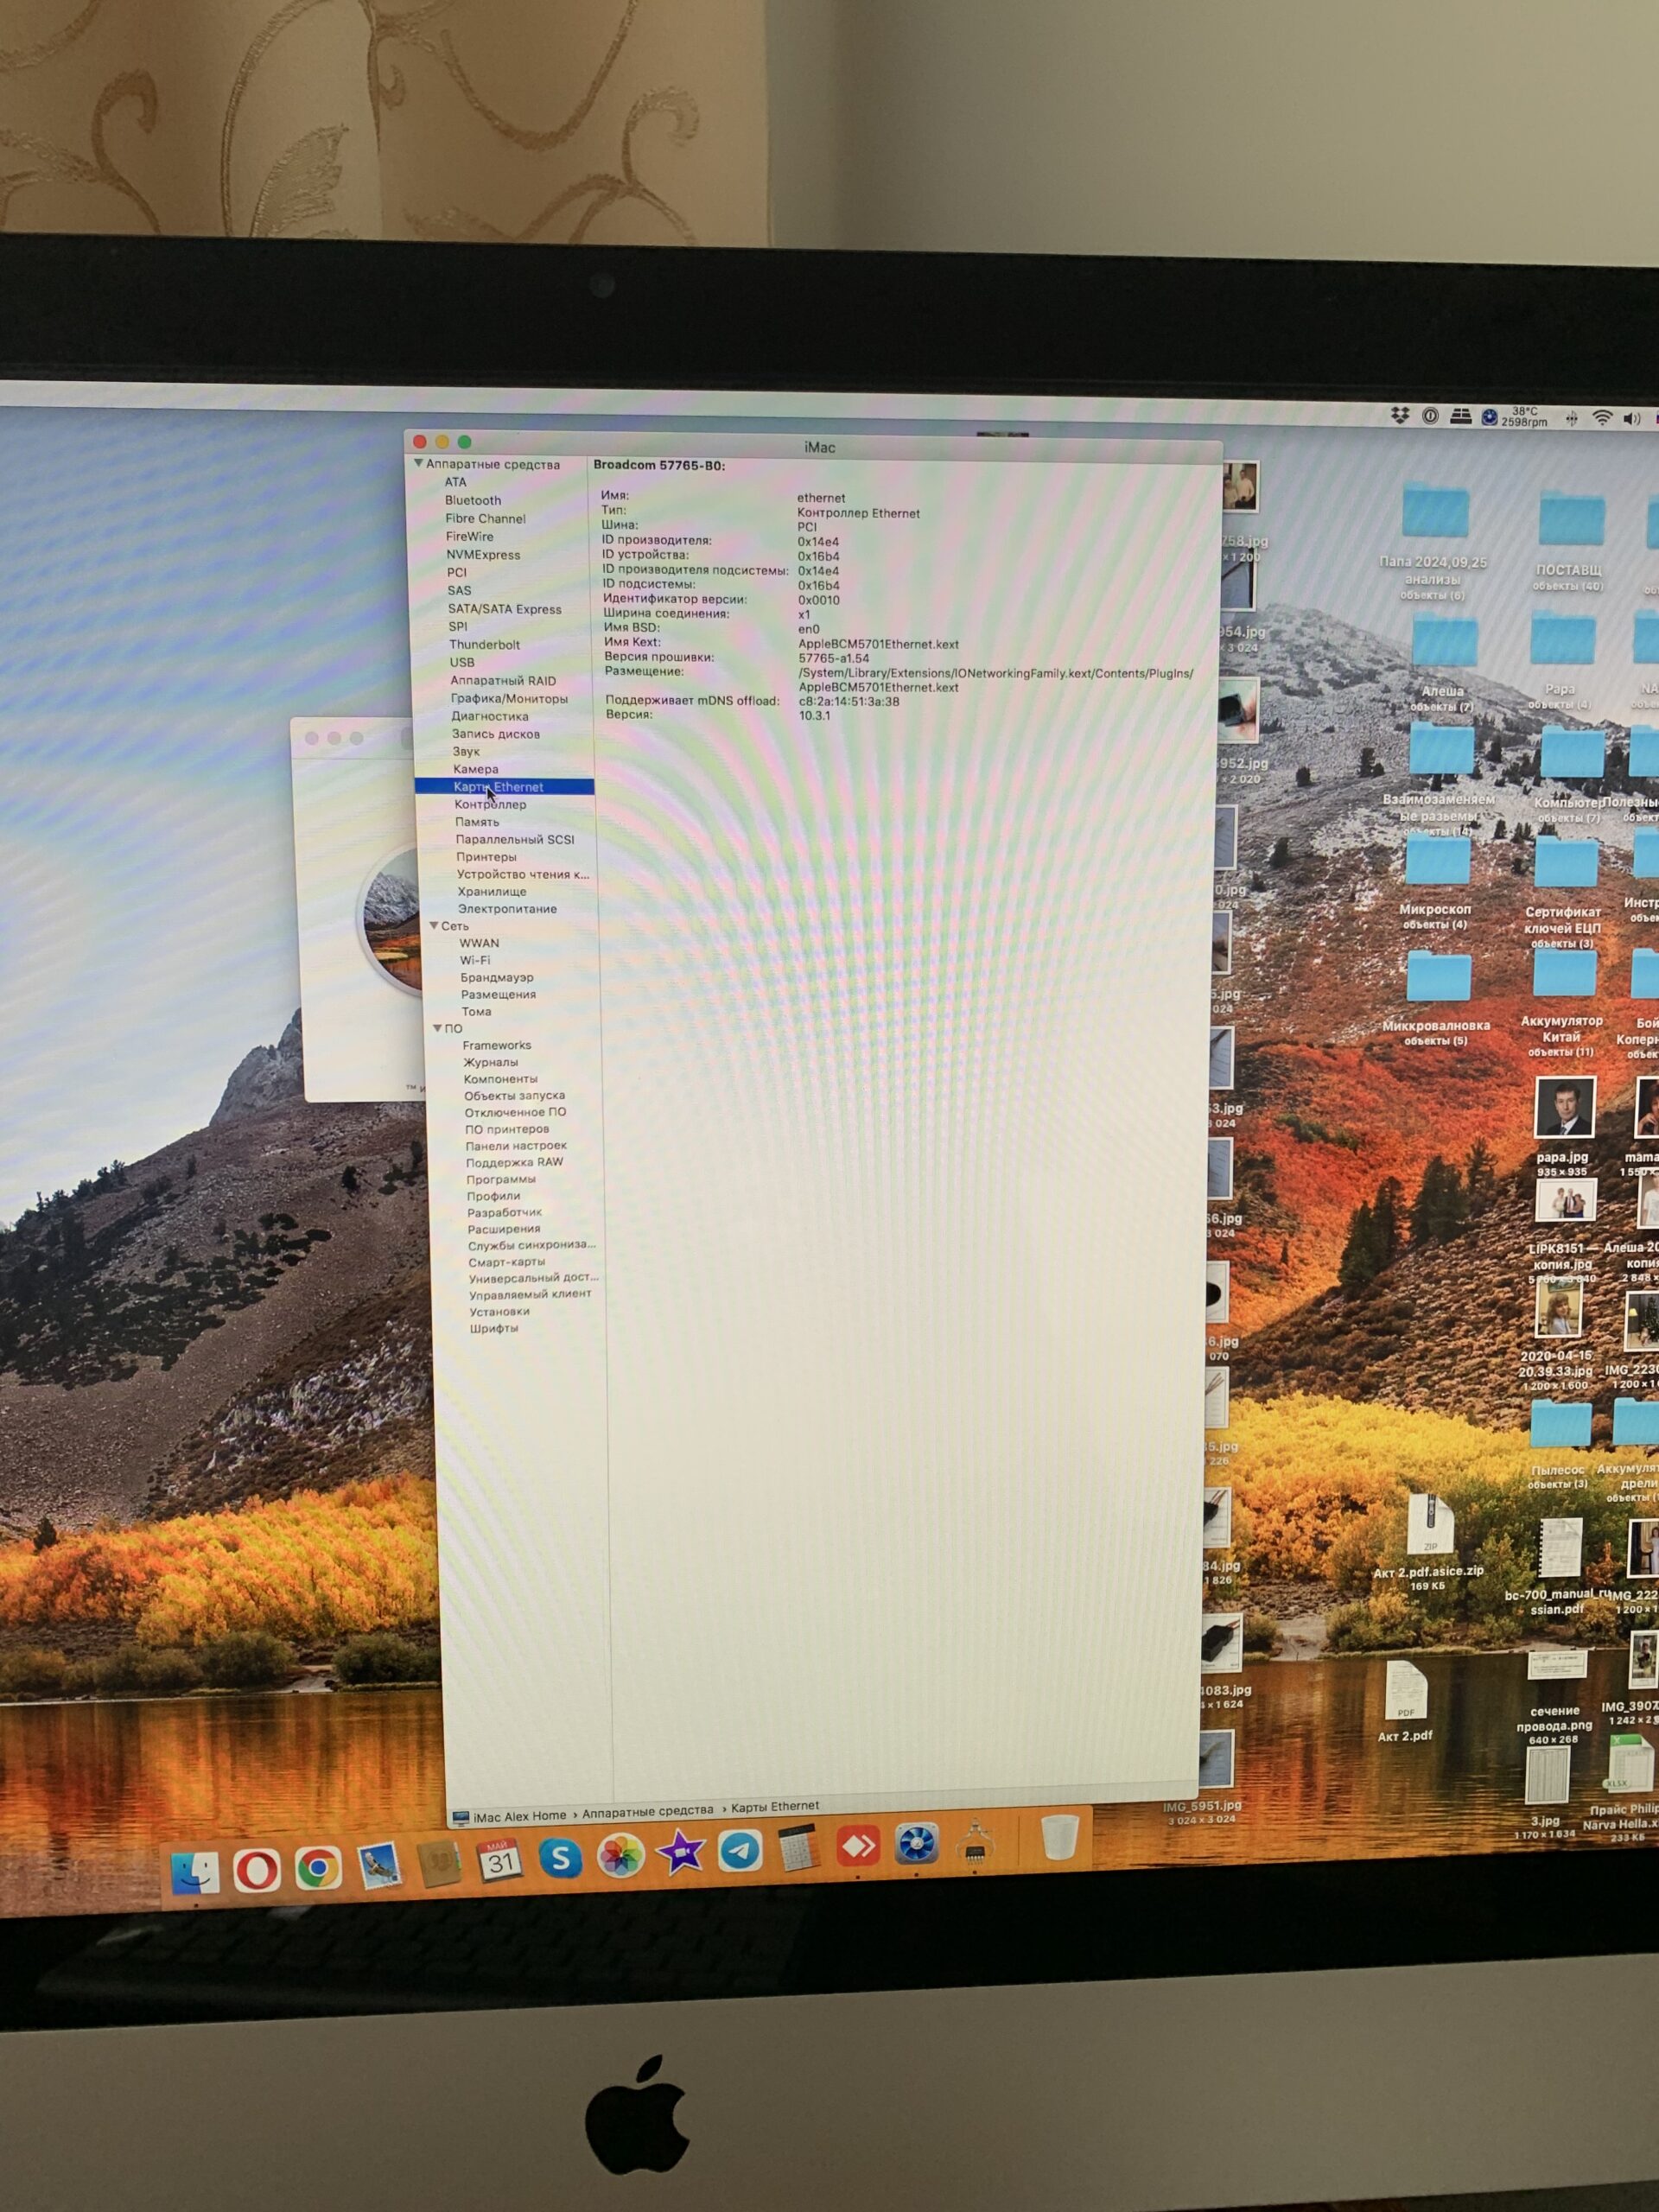Select Fibre Channel in the sidebar
1659x2212 pixels.
click(x=485, y=518)
